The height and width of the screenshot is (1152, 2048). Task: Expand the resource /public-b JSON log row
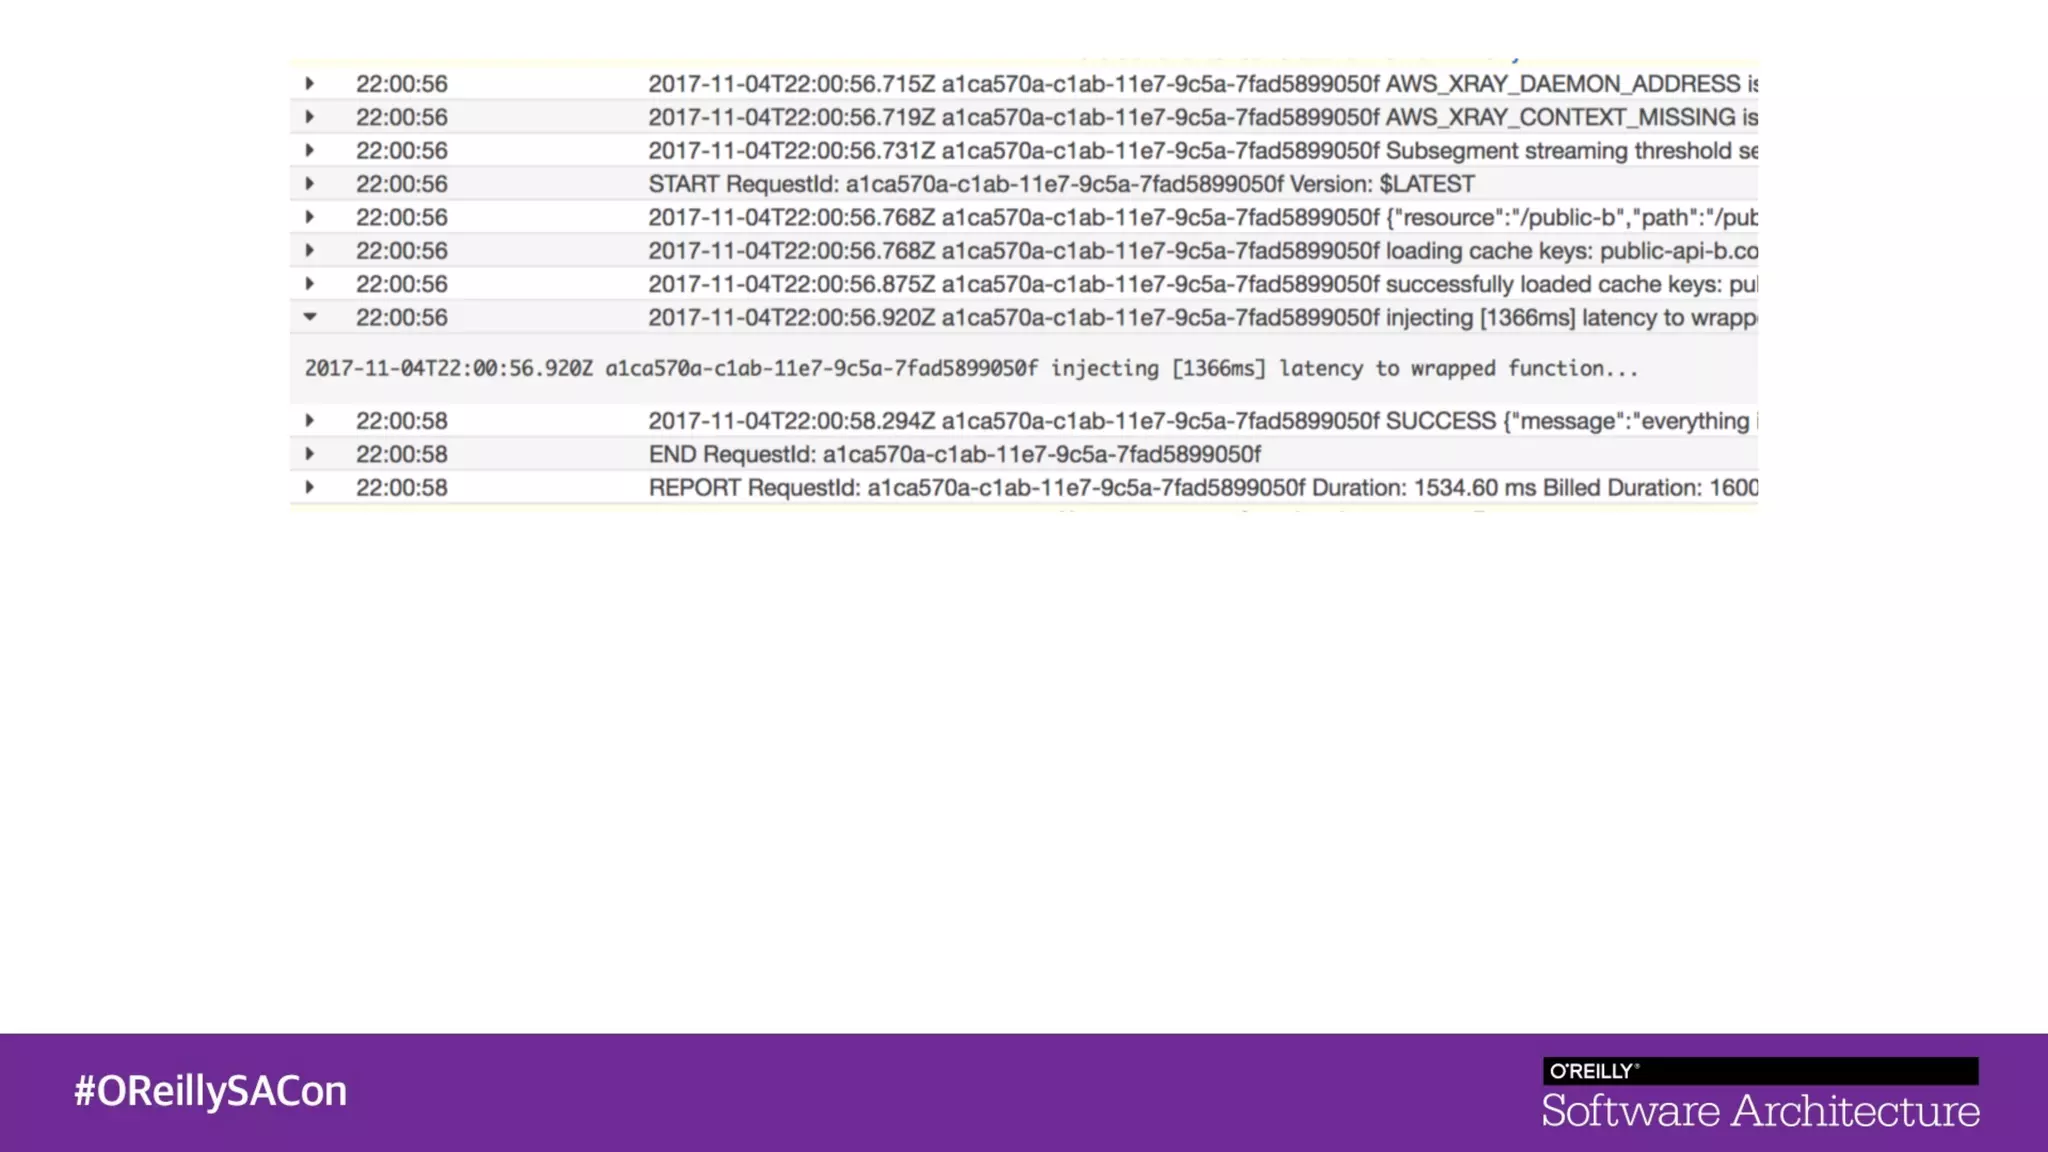point(310,217)
